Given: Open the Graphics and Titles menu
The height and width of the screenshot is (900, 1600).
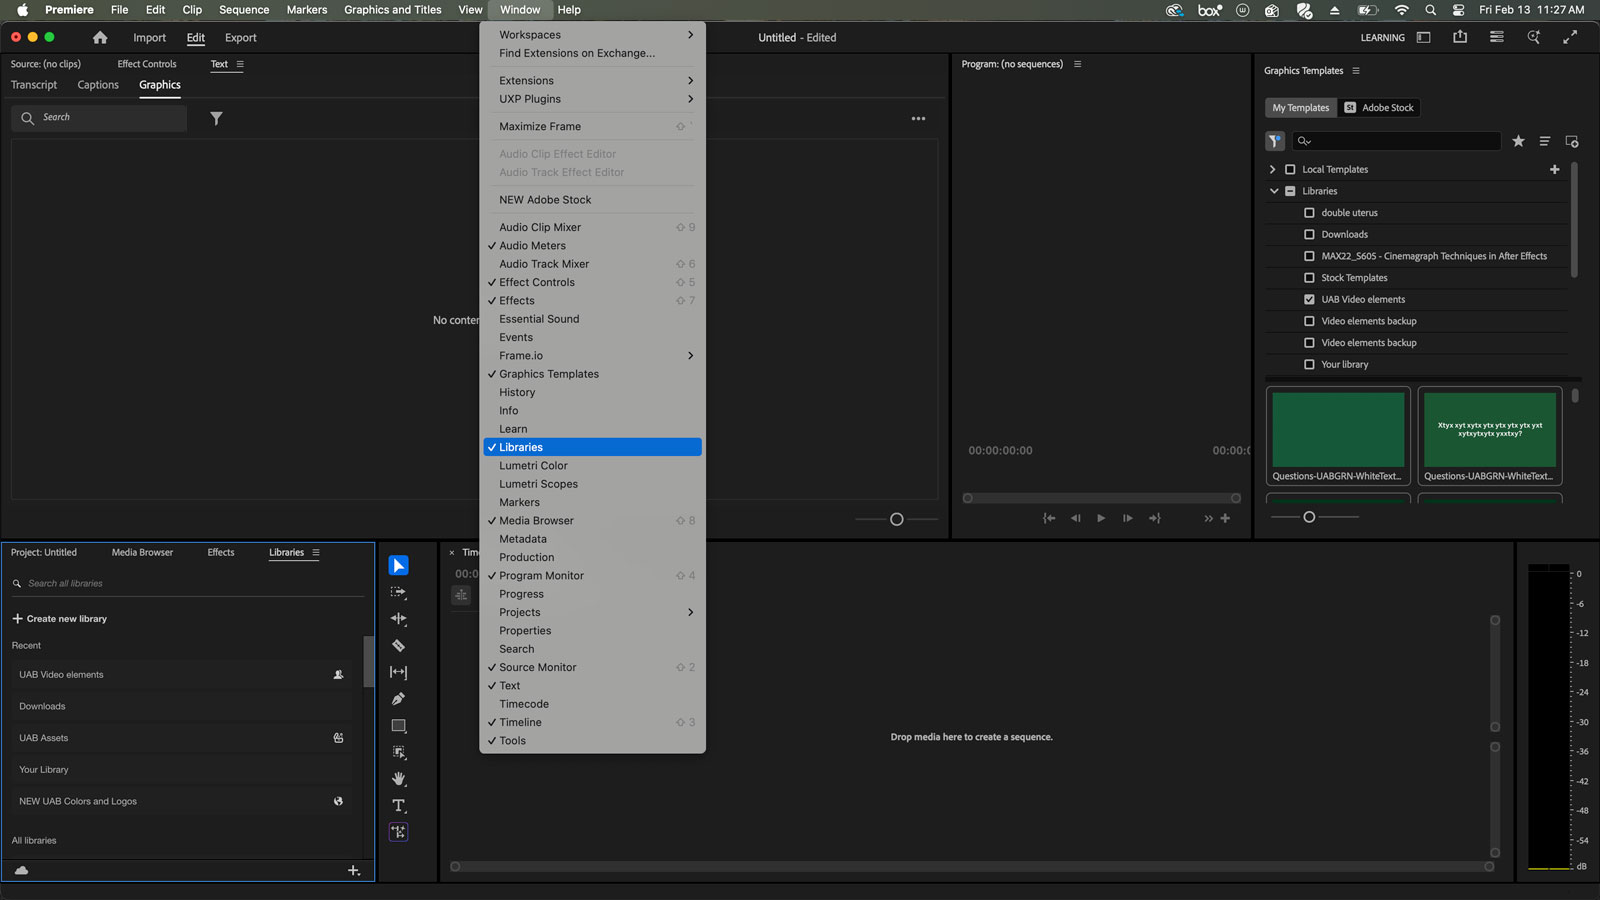Looking at the screenshot, I should click(393, 10).
